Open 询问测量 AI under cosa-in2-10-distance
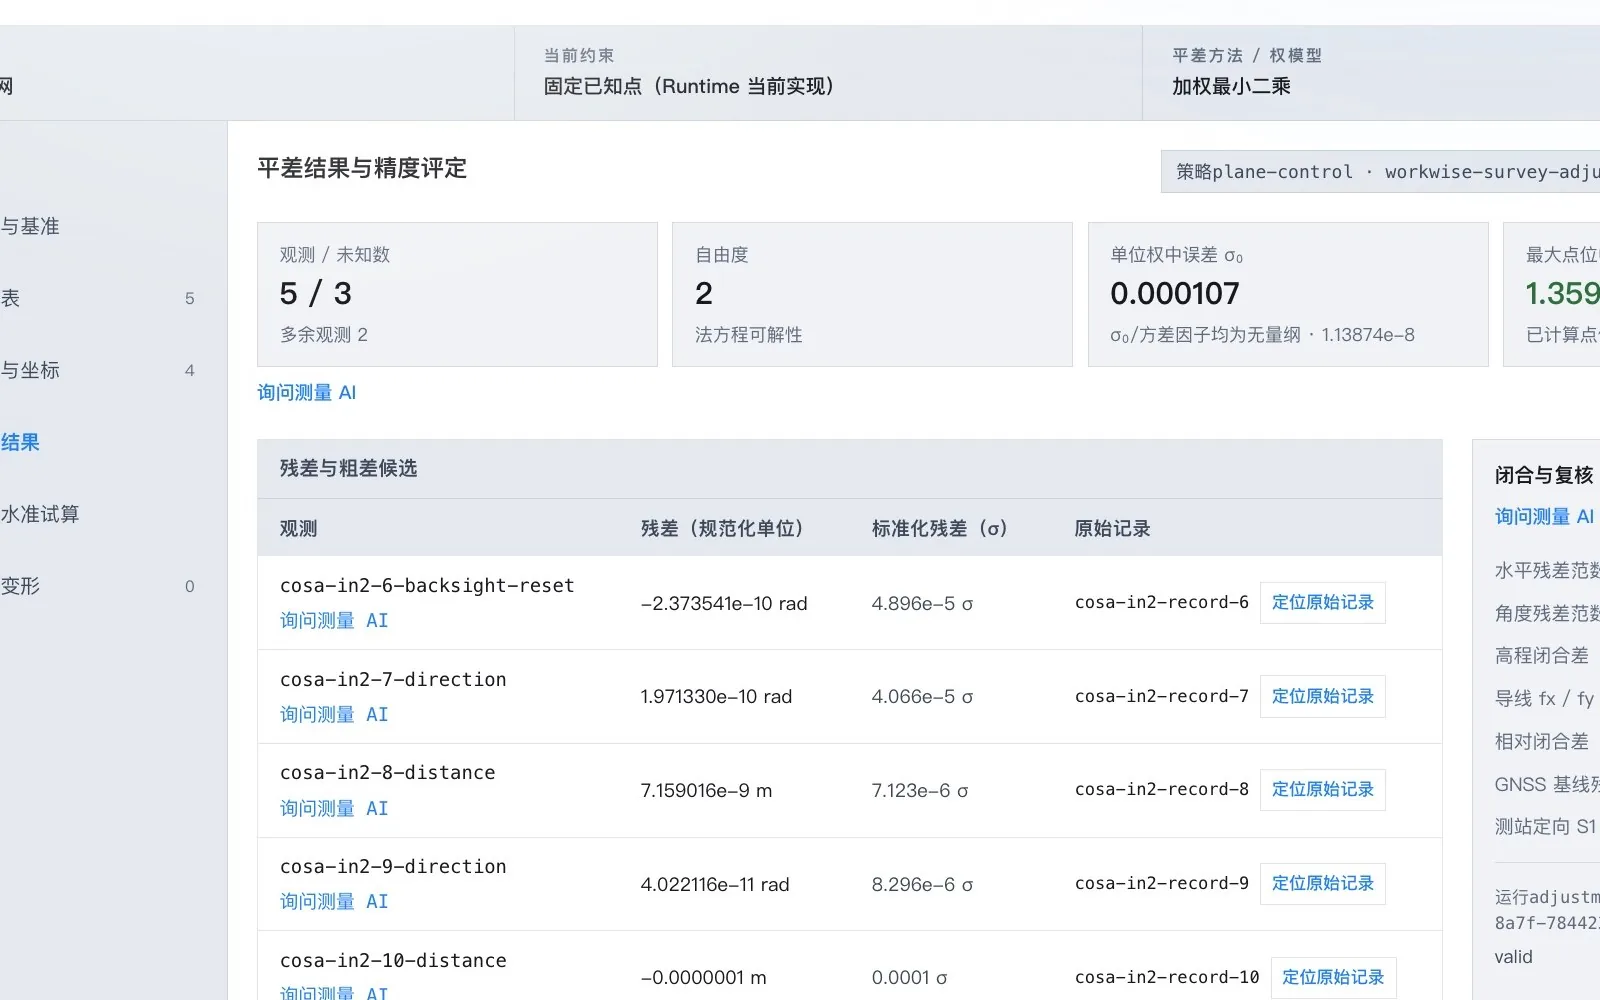The width and height of the screenshot is (1600, 1000). [x=334, y=992]
